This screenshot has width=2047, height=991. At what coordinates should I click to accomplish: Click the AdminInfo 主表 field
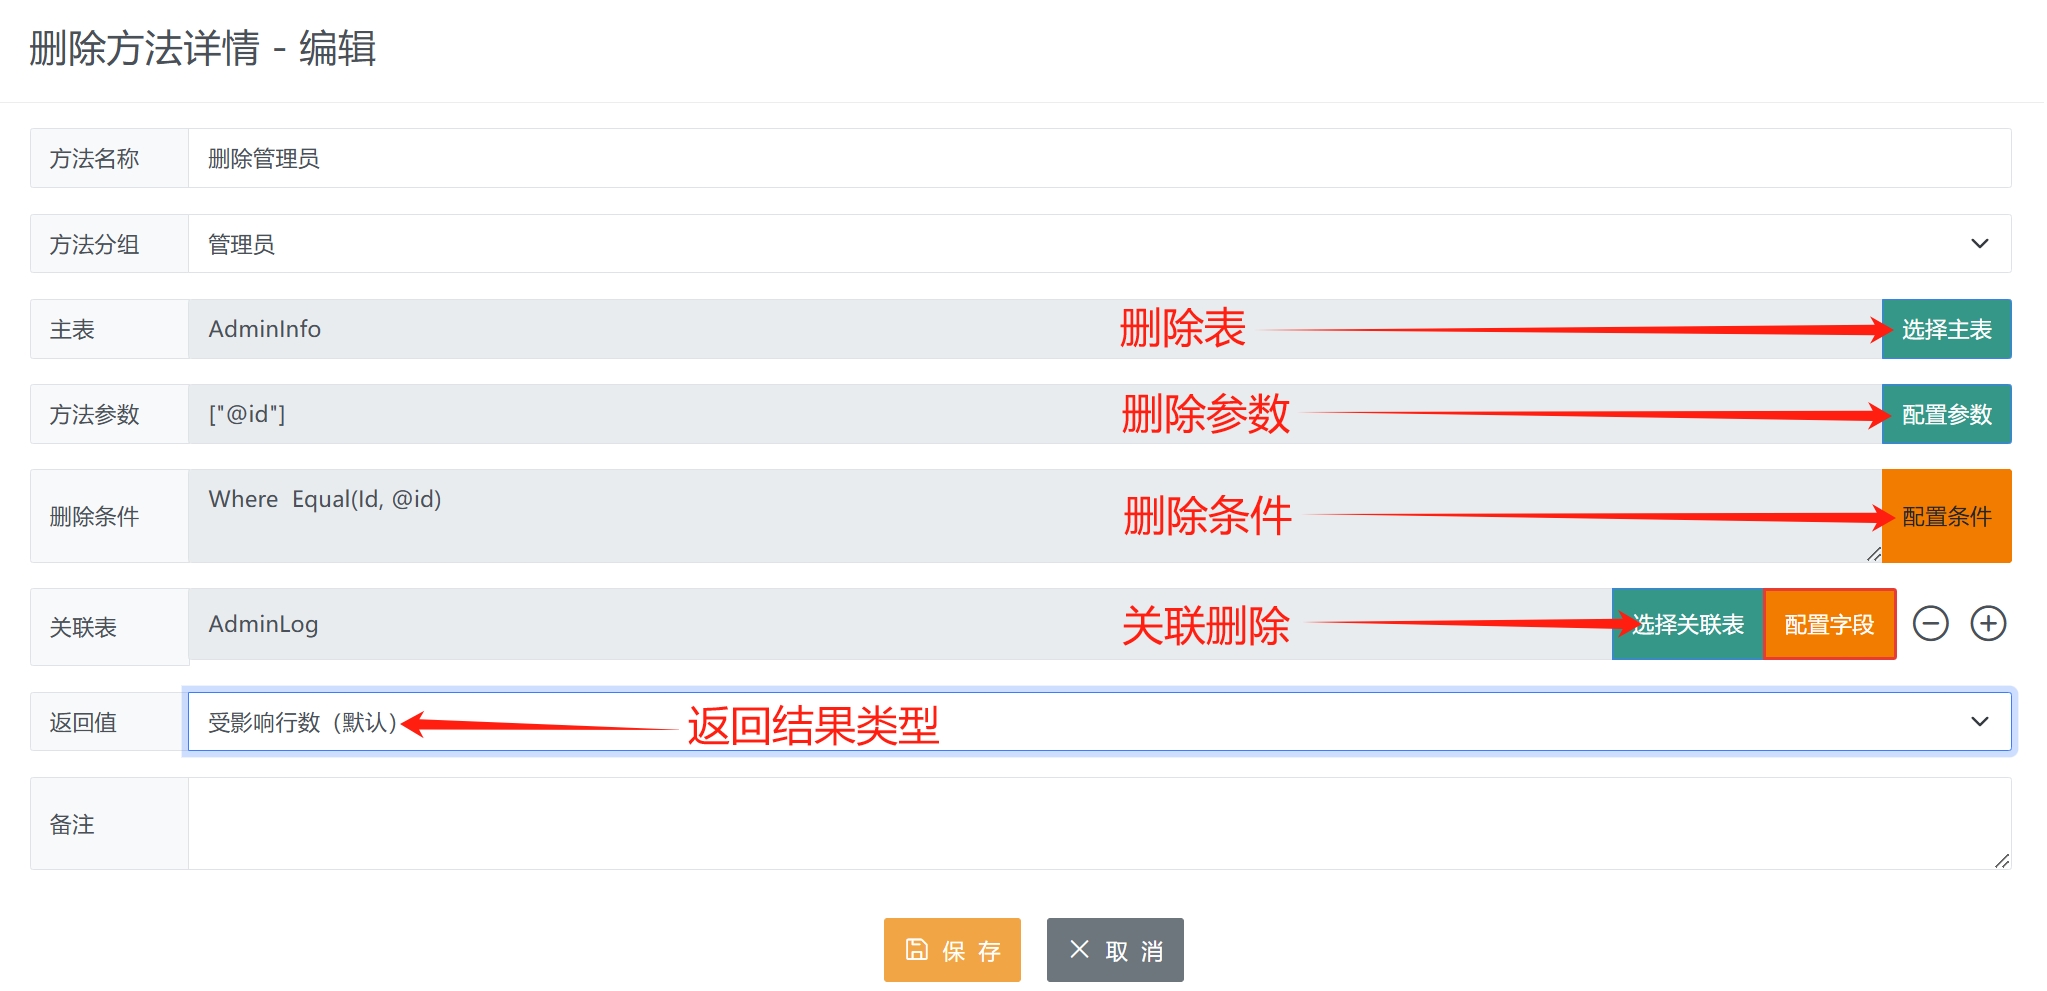tap(1035, 329)
